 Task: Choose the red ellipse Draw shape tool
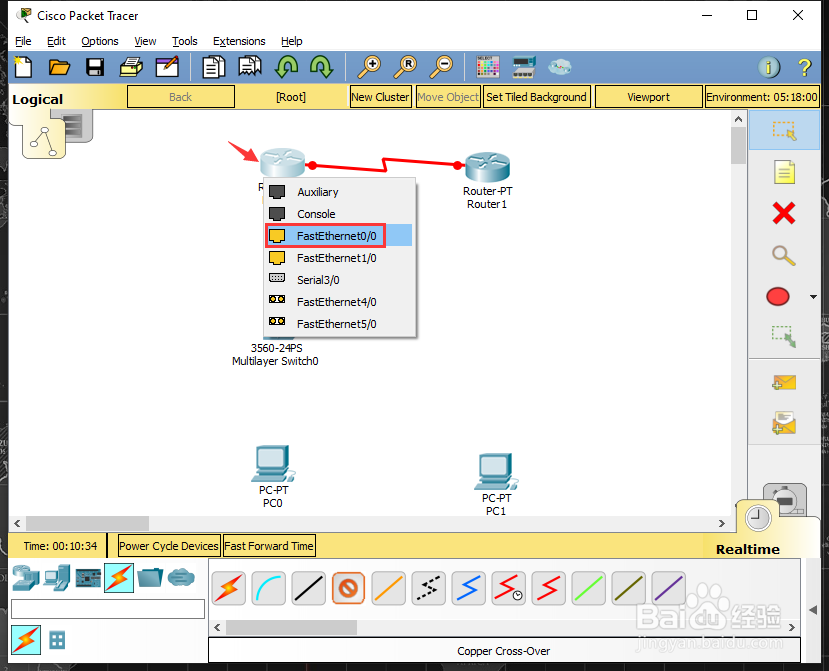coord(778,297)
